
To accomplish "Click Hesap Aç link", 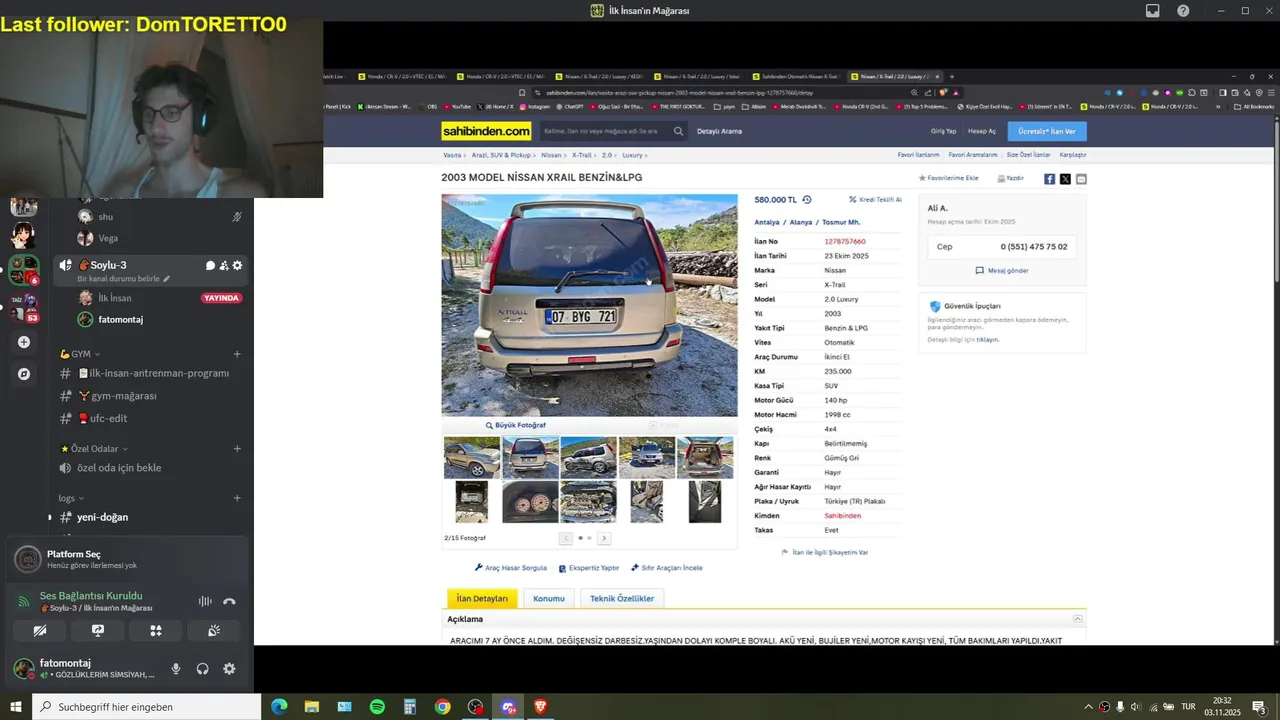I will tap(982, 131).
